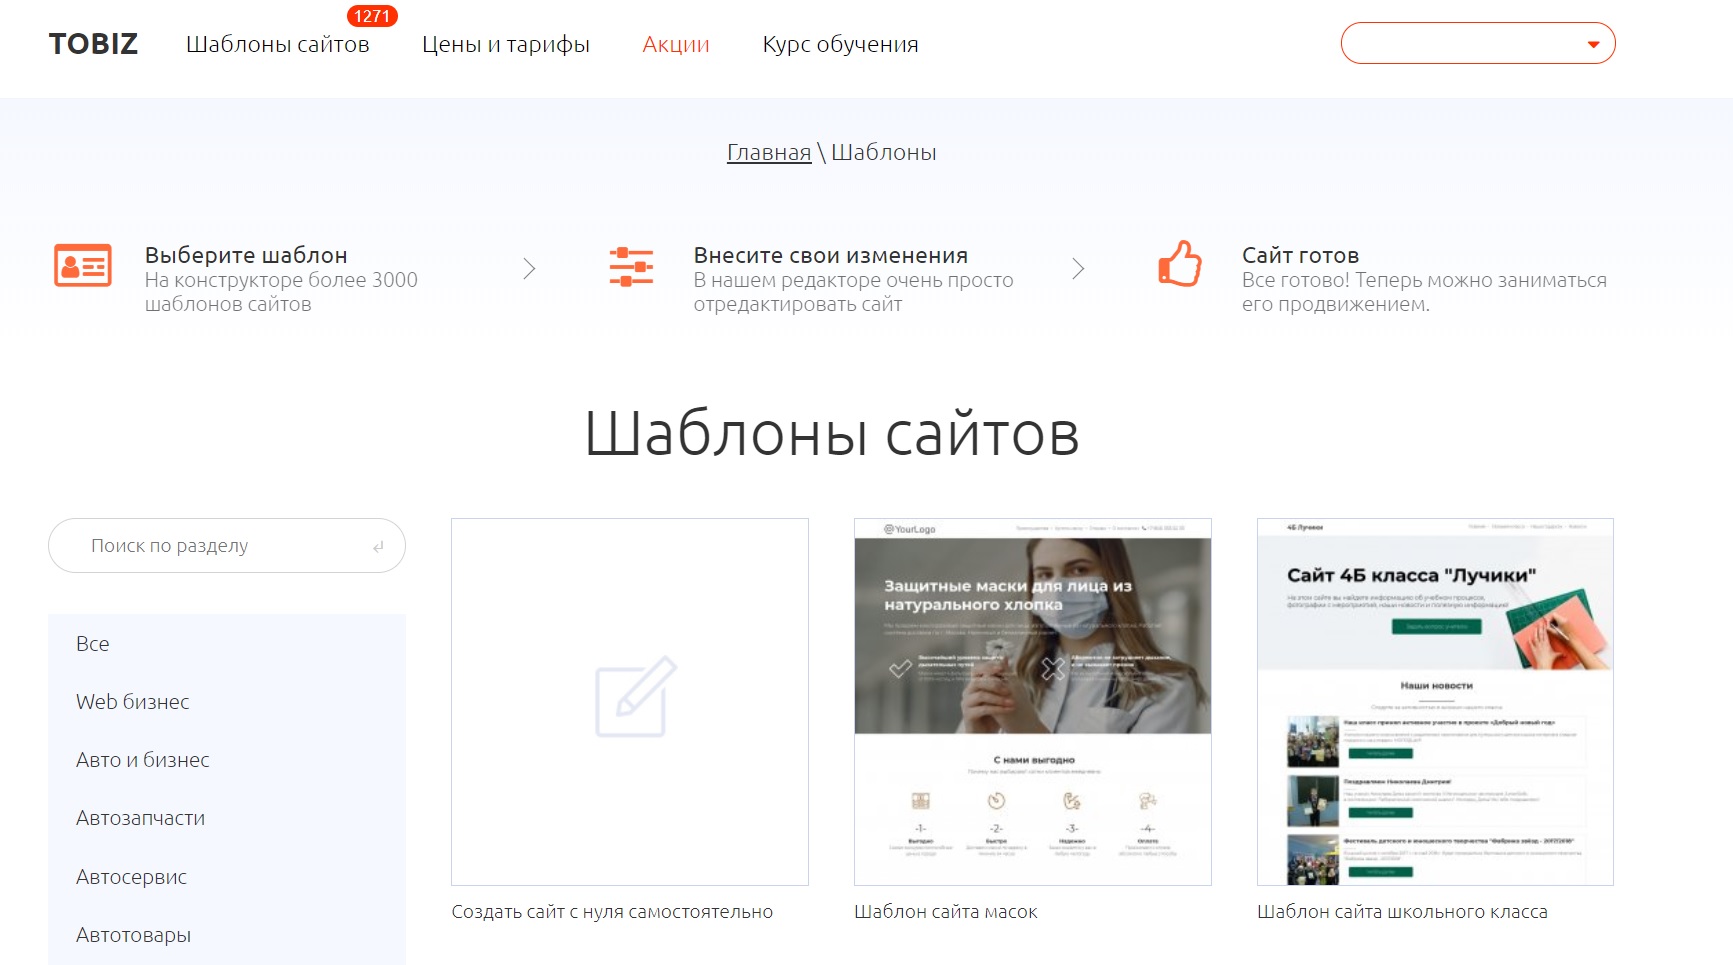Go to 'Главная' via the breadcrumb link
This screenshot has width=1733, height=965.
click(769, 152)
